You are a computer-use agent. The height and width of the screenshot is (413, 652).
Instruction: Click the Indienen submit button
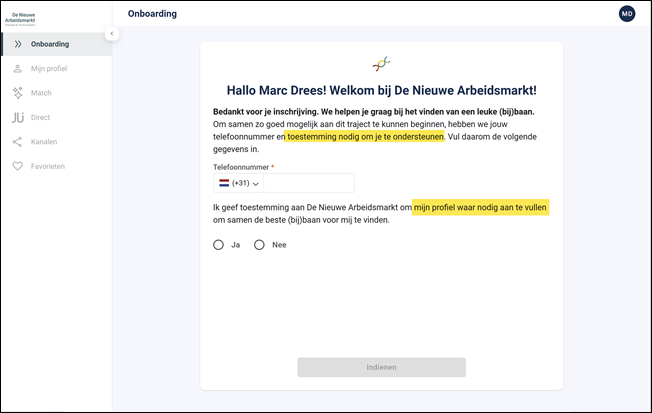381,367
